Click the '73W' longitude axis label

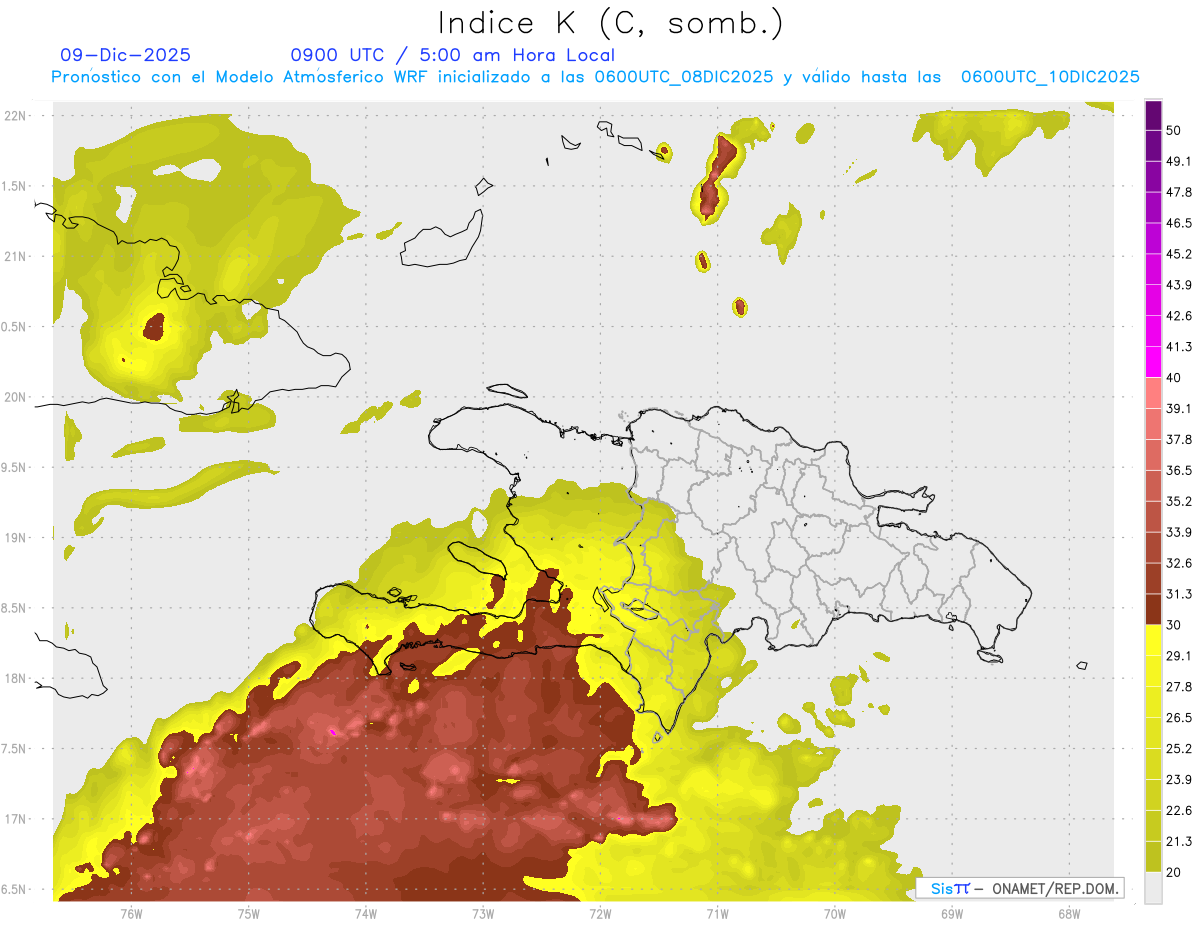(483, 913)
